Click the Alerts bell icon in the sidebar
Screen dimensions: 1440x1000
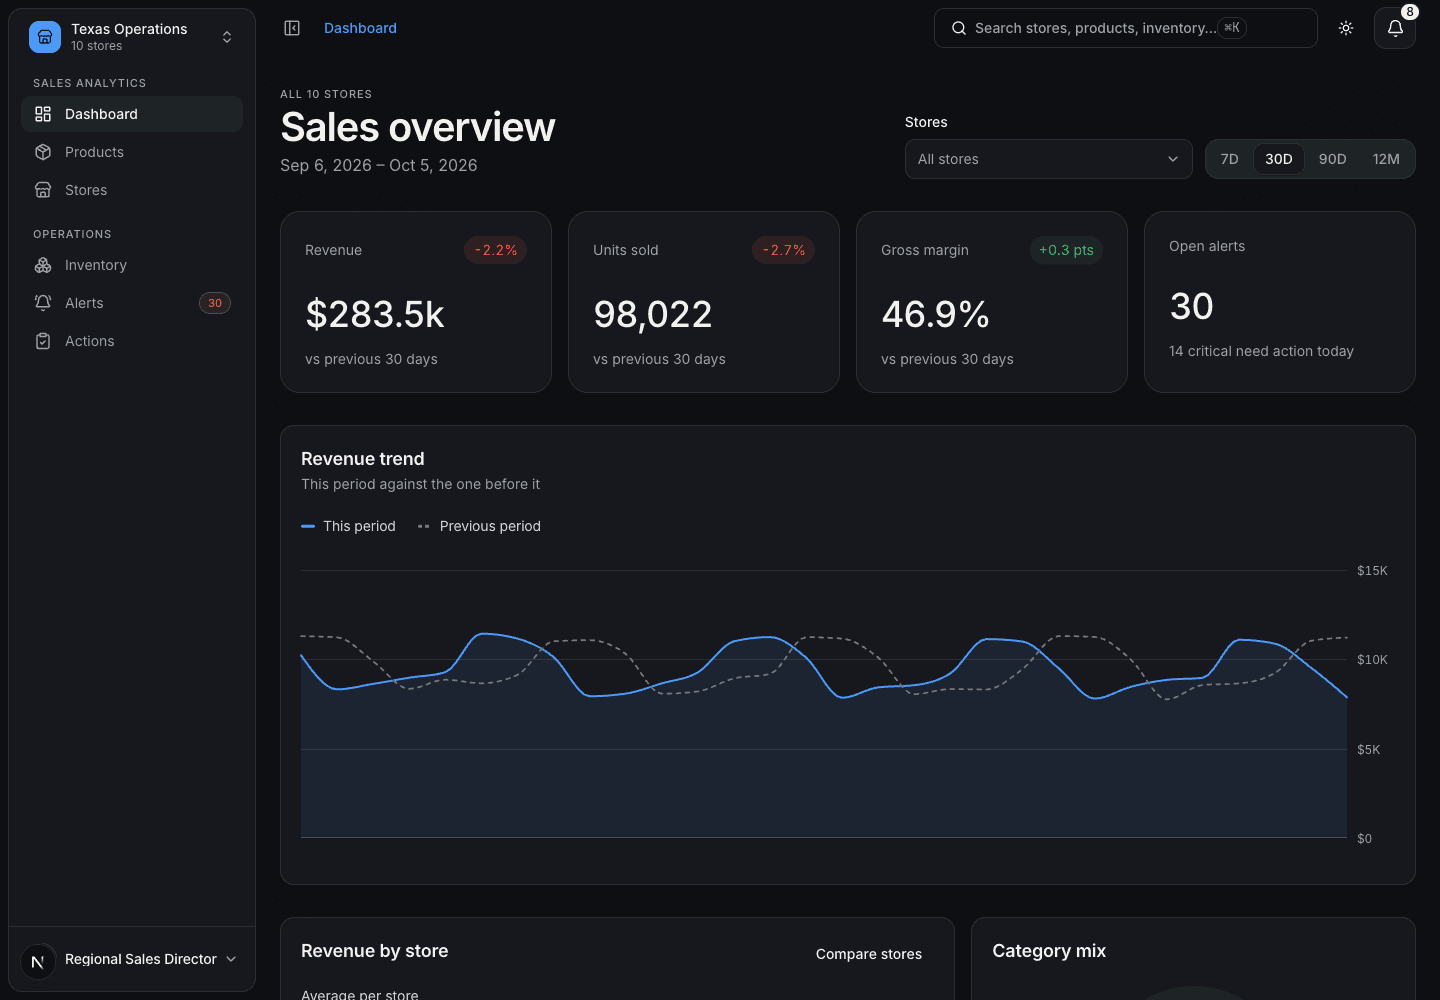click(x=43, y=303)
